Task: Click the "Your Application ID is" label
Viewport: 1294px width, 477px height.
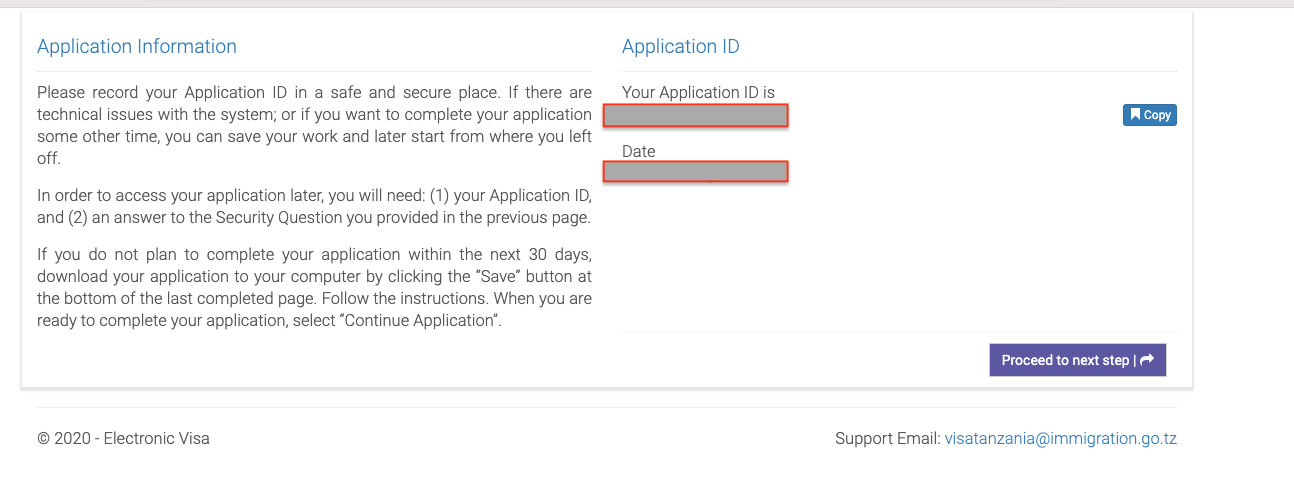Action: coord(698,92)
